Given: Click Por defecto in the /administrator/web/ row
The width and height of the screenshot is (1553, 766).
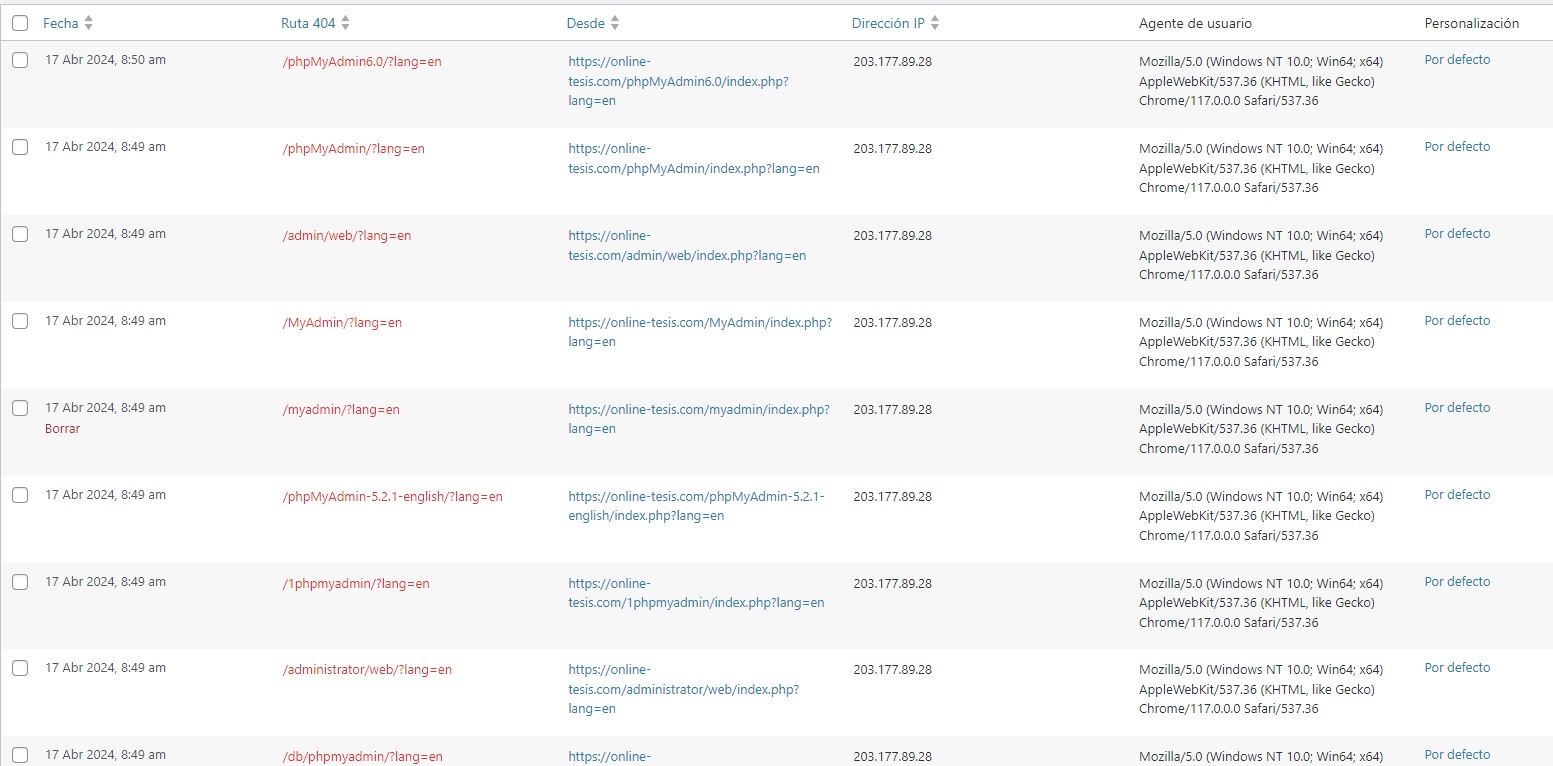Looking at the screenshot, I should pos(1457,668).
